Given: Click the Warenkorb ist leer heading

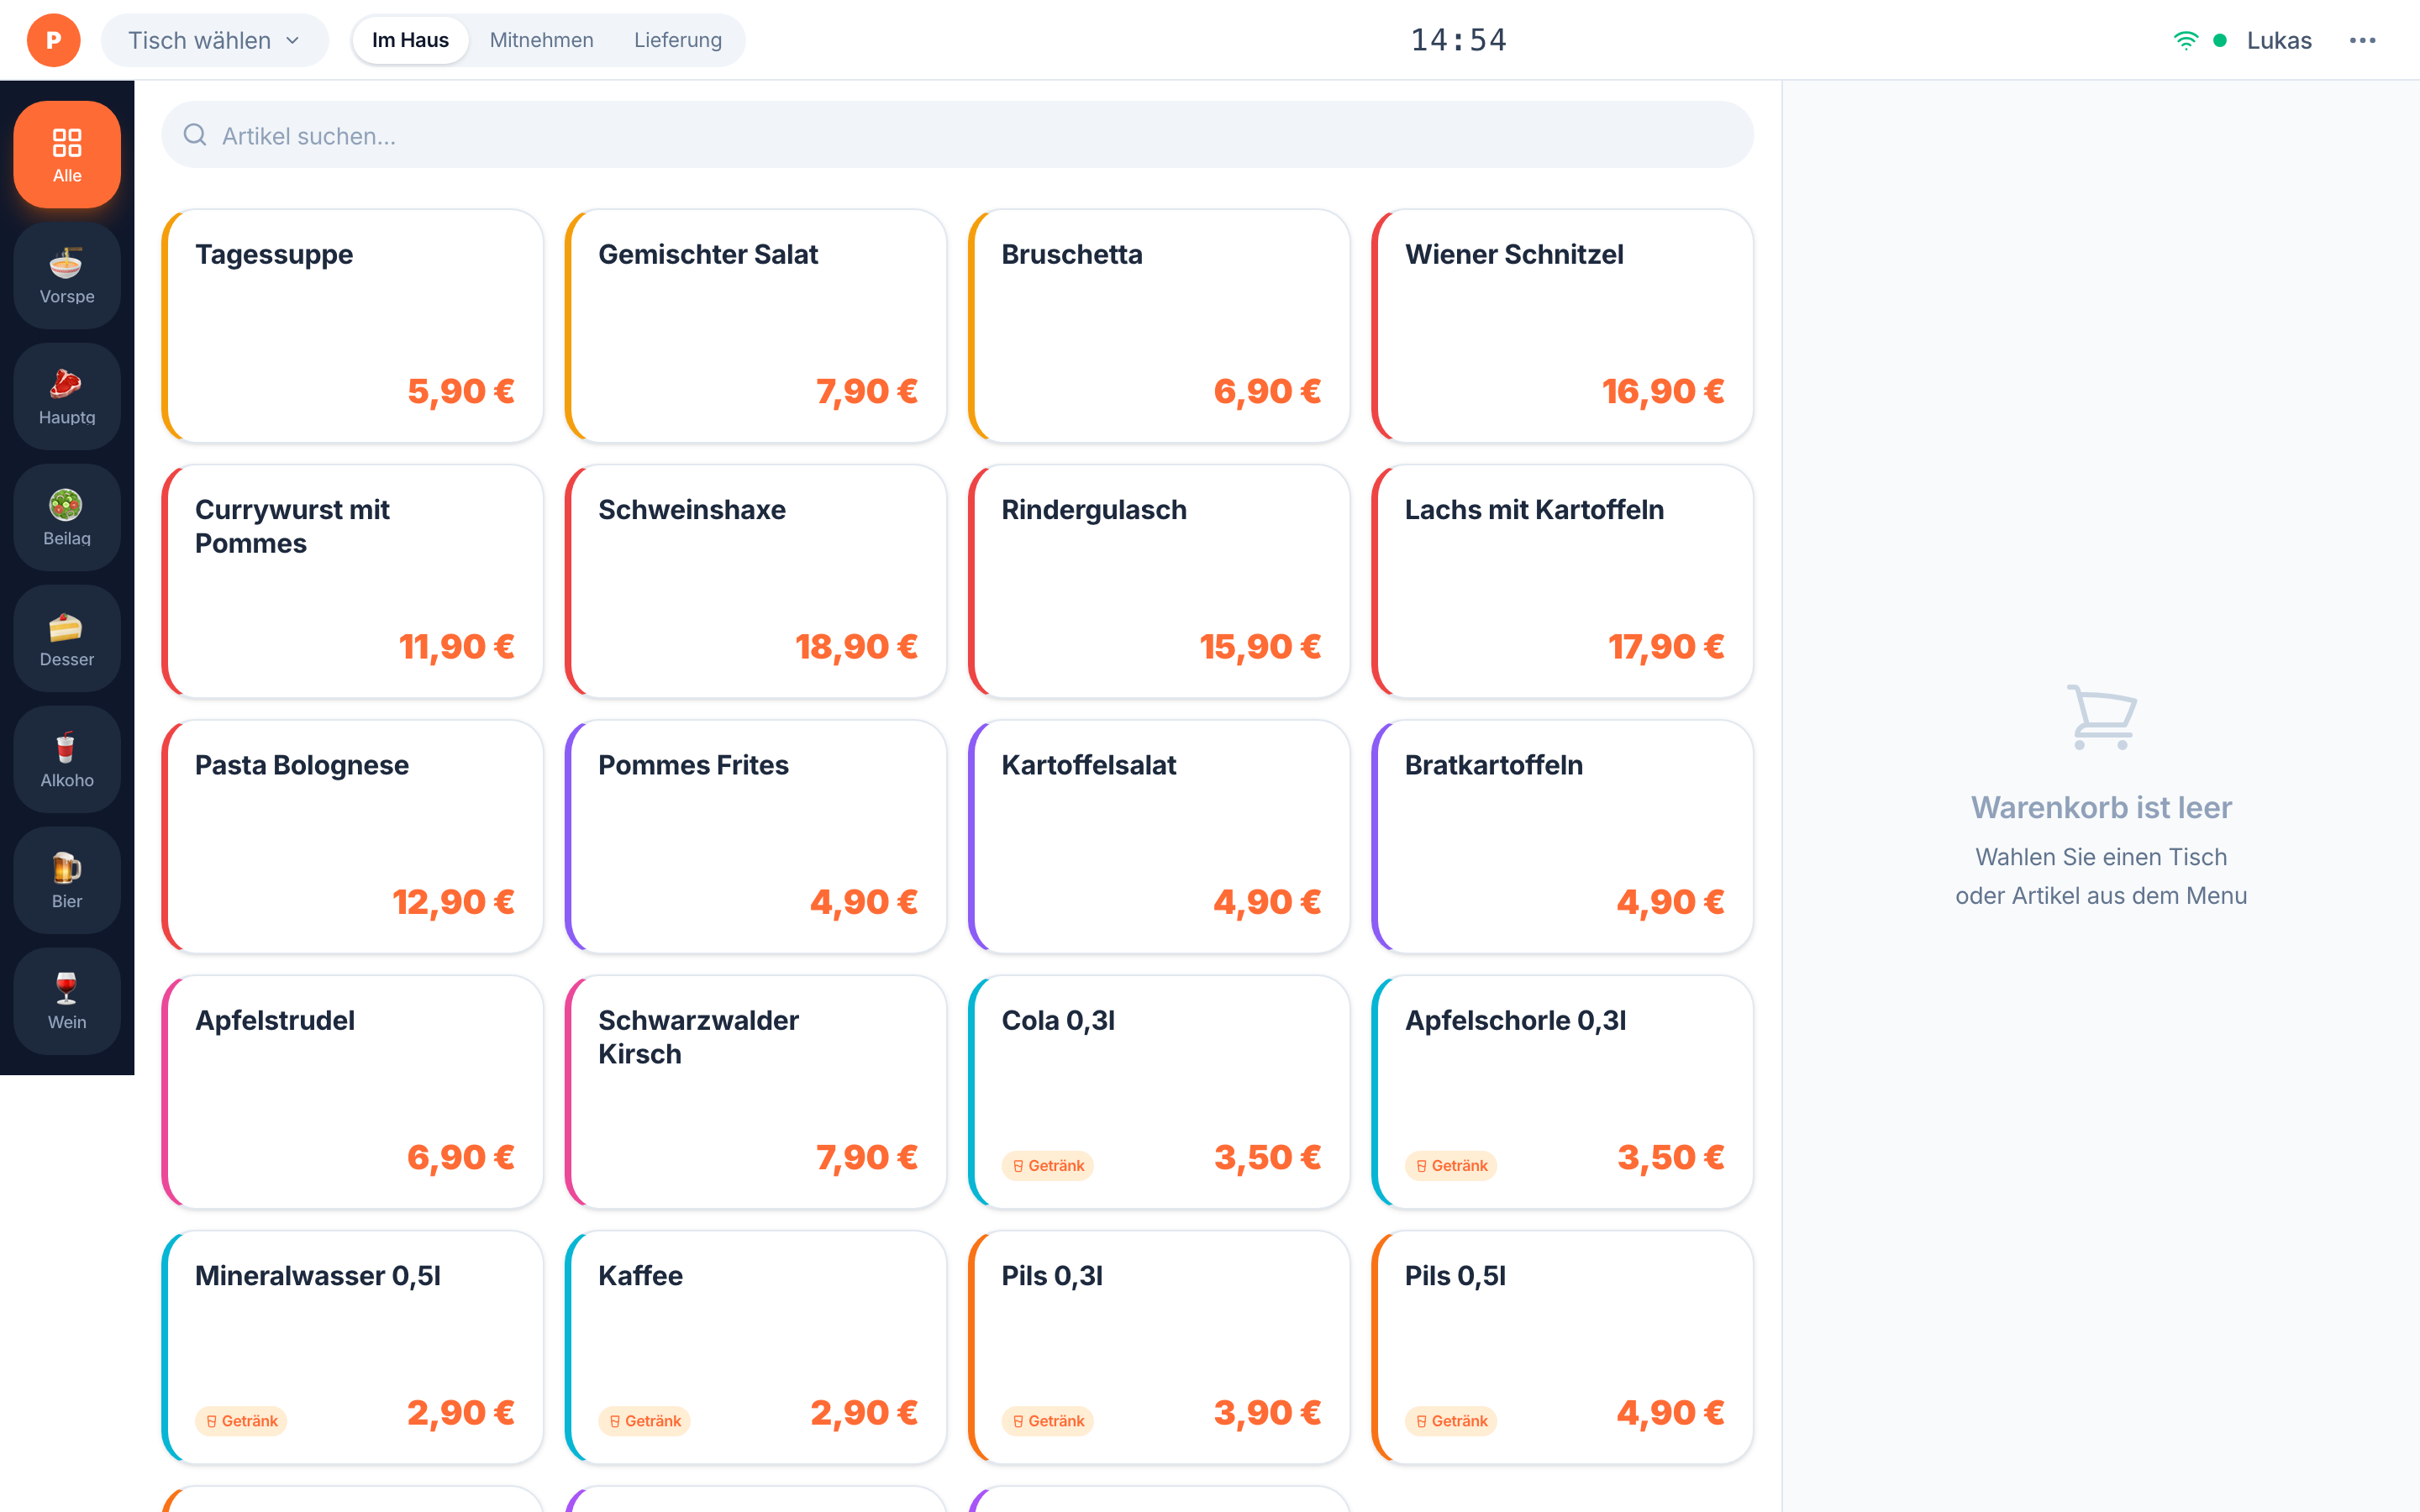Looking at the screenshot, I should [2101, 807].
